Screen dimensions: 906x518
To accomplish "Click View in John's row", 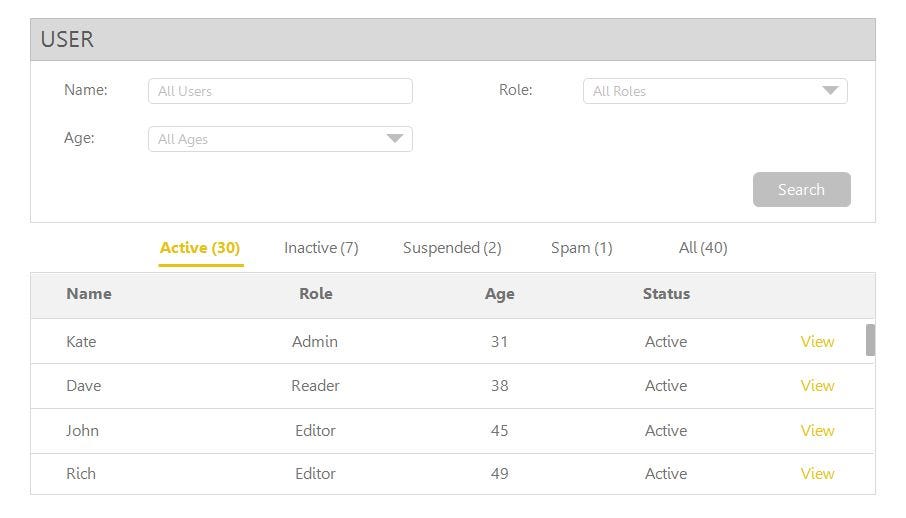I will tap(817, 431).
